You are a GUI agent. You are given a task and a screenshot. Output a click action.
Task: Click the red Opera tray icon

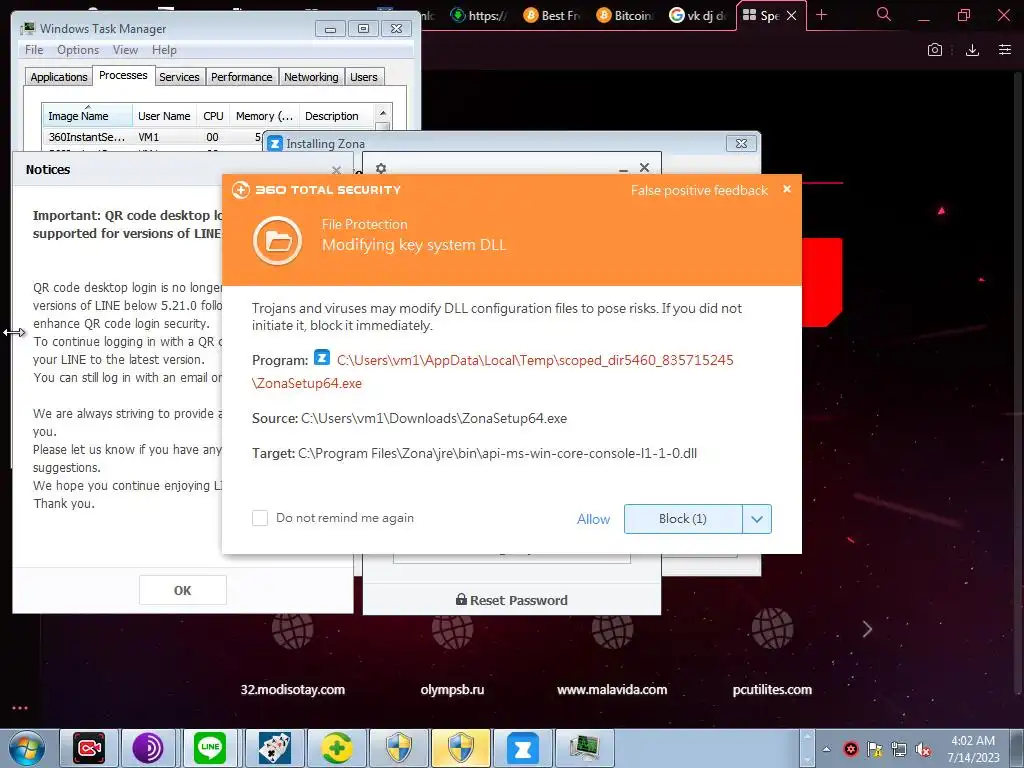(850, 749)
